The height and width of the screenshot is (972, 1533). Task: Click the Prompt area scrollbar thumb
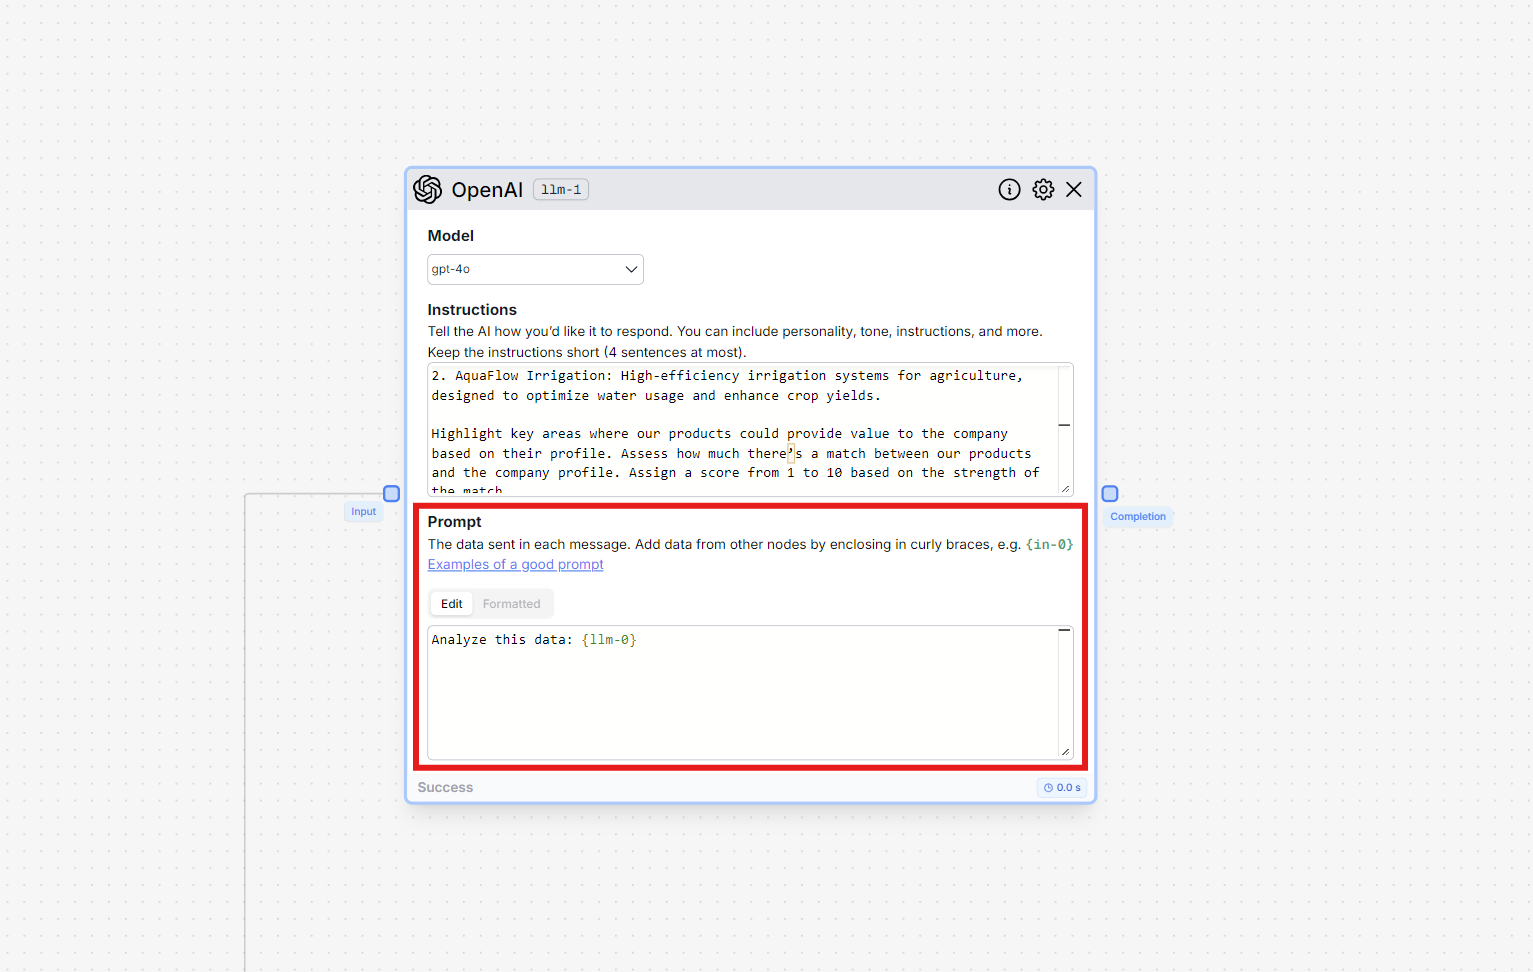(1064, 630)
